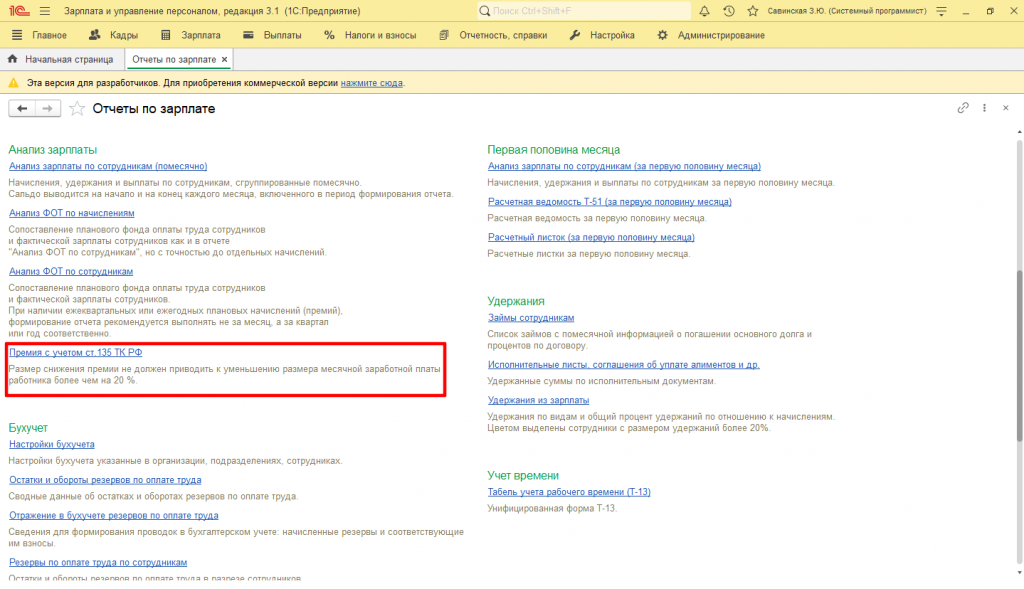This screenshot has width=1024, height=589.
Task: Open Анализ ФОТ по начислениям report
Action: click(x=72, y=213)
